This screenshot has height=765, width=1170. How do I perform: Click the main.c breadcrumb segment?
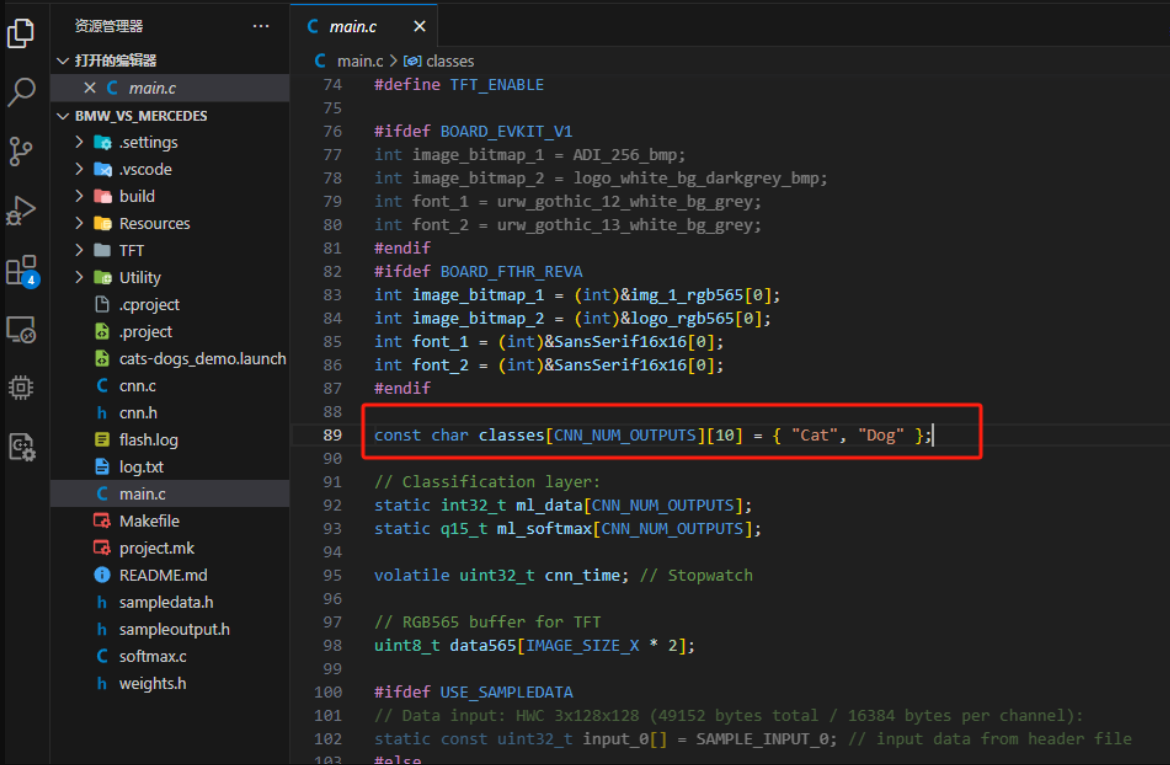(x=360, y=61)
